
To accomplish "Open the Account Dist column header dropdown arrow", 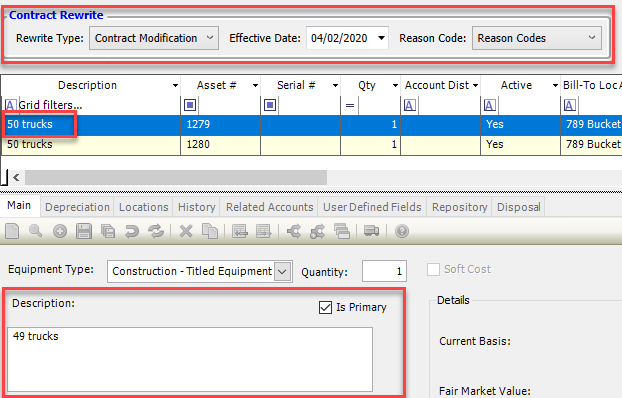I will pyautogui.click(x=475, y=86).
